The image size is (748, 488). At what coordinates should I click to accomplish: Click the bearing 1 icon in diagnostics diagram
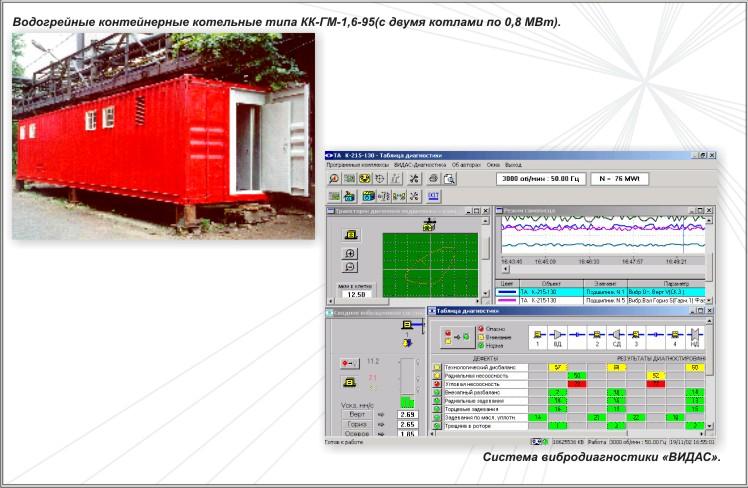(537, 333)
